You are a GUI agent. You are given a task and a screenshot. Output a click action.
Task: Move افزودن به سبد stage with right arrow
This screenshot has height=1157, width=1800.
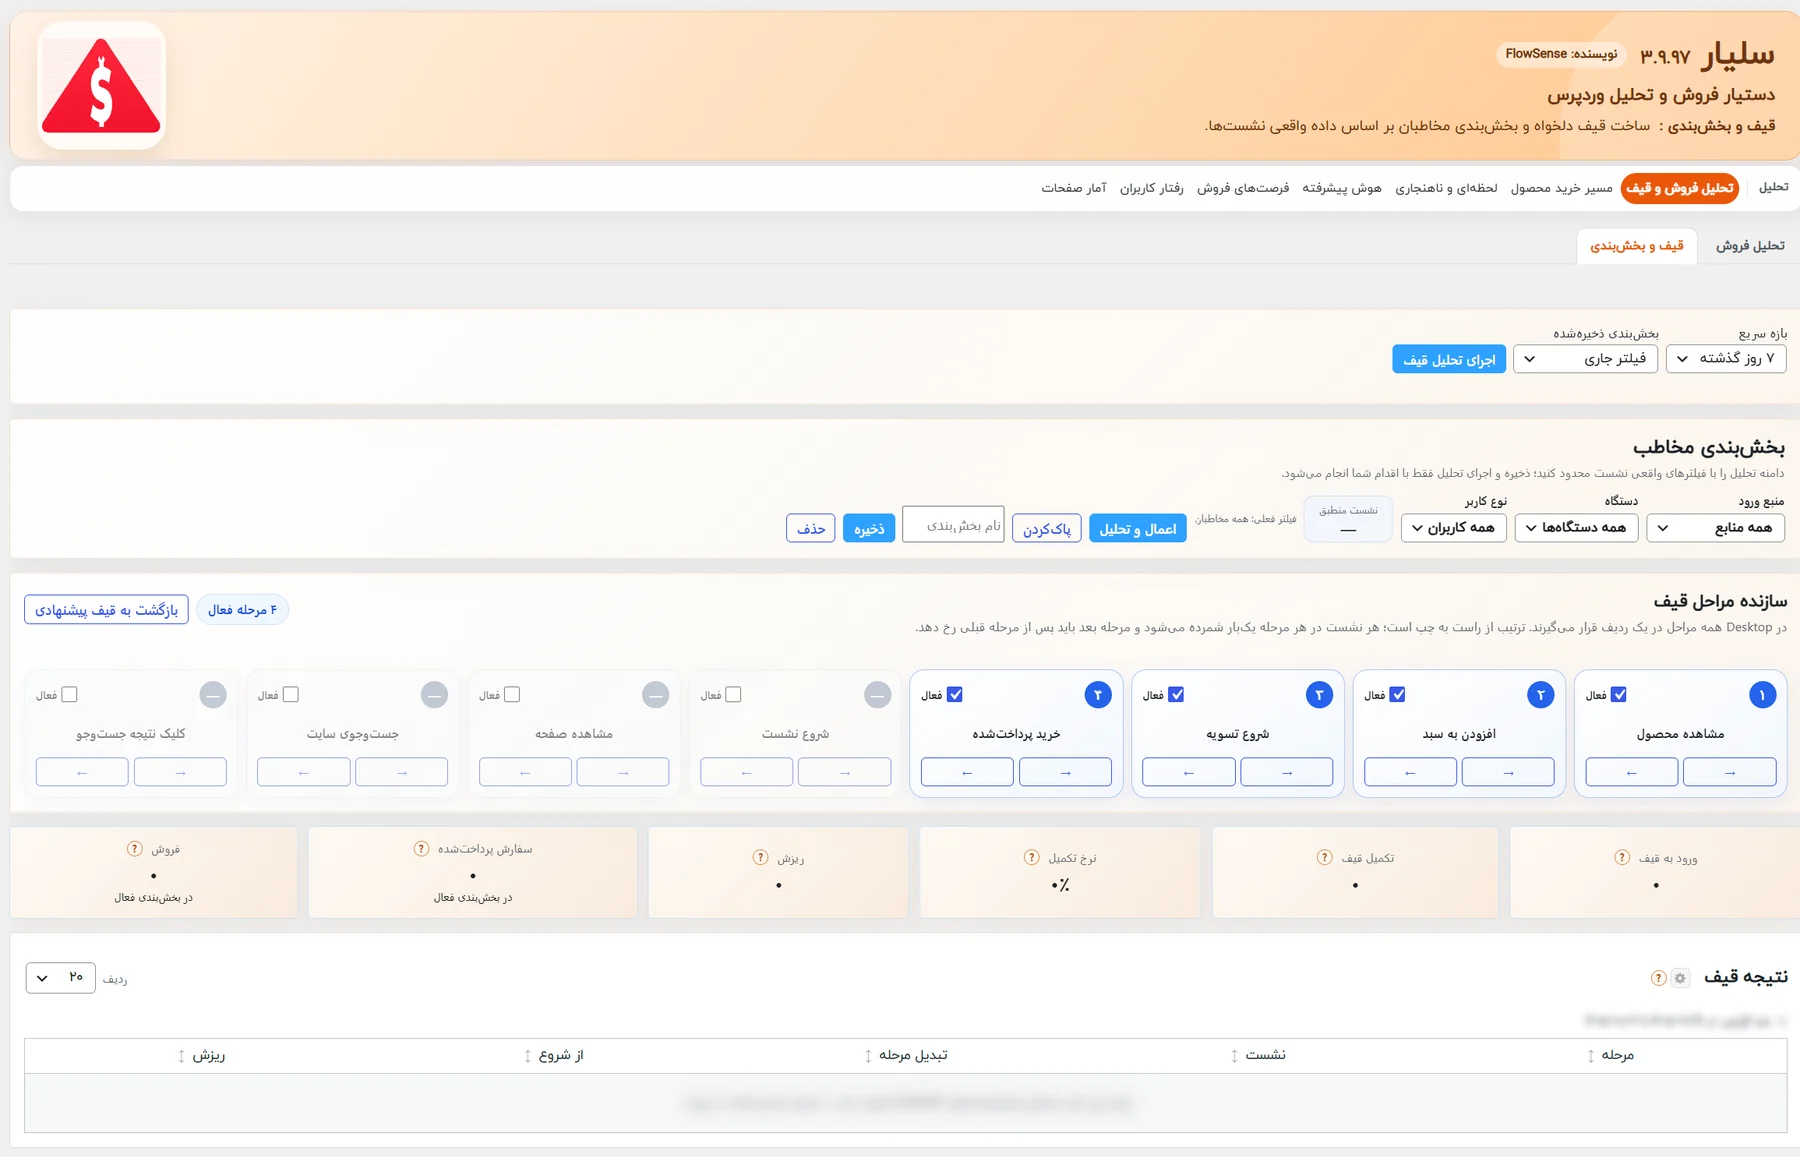(x=1508, y=772)
